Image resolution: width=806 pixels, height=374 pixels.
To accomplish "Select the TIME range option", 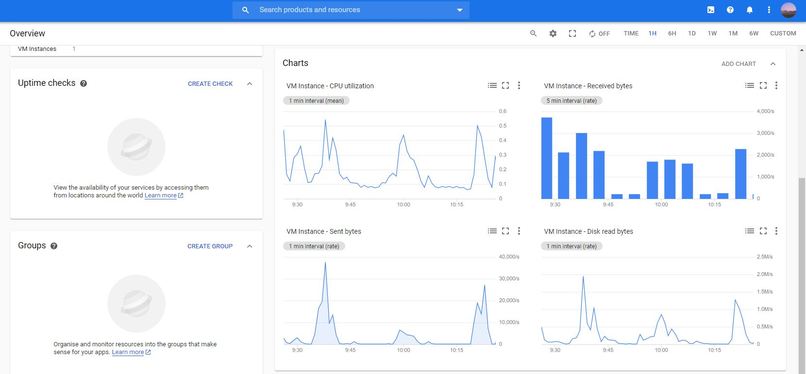I will (x=631, y=33).
